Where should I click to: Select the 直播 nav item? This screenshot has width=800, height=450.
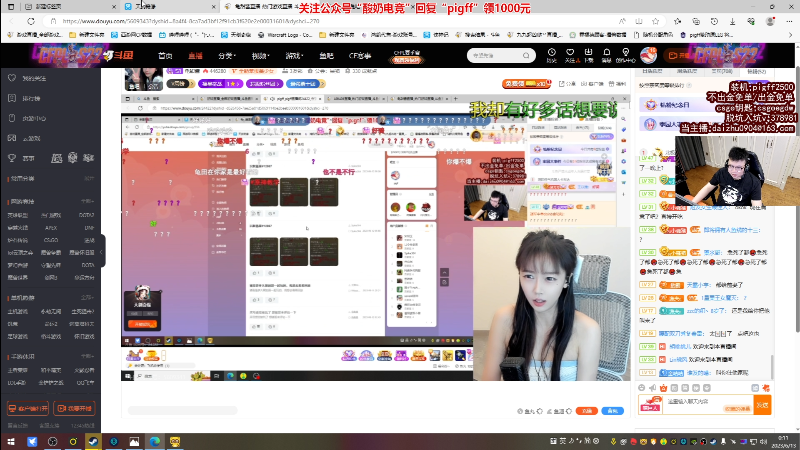195,56
